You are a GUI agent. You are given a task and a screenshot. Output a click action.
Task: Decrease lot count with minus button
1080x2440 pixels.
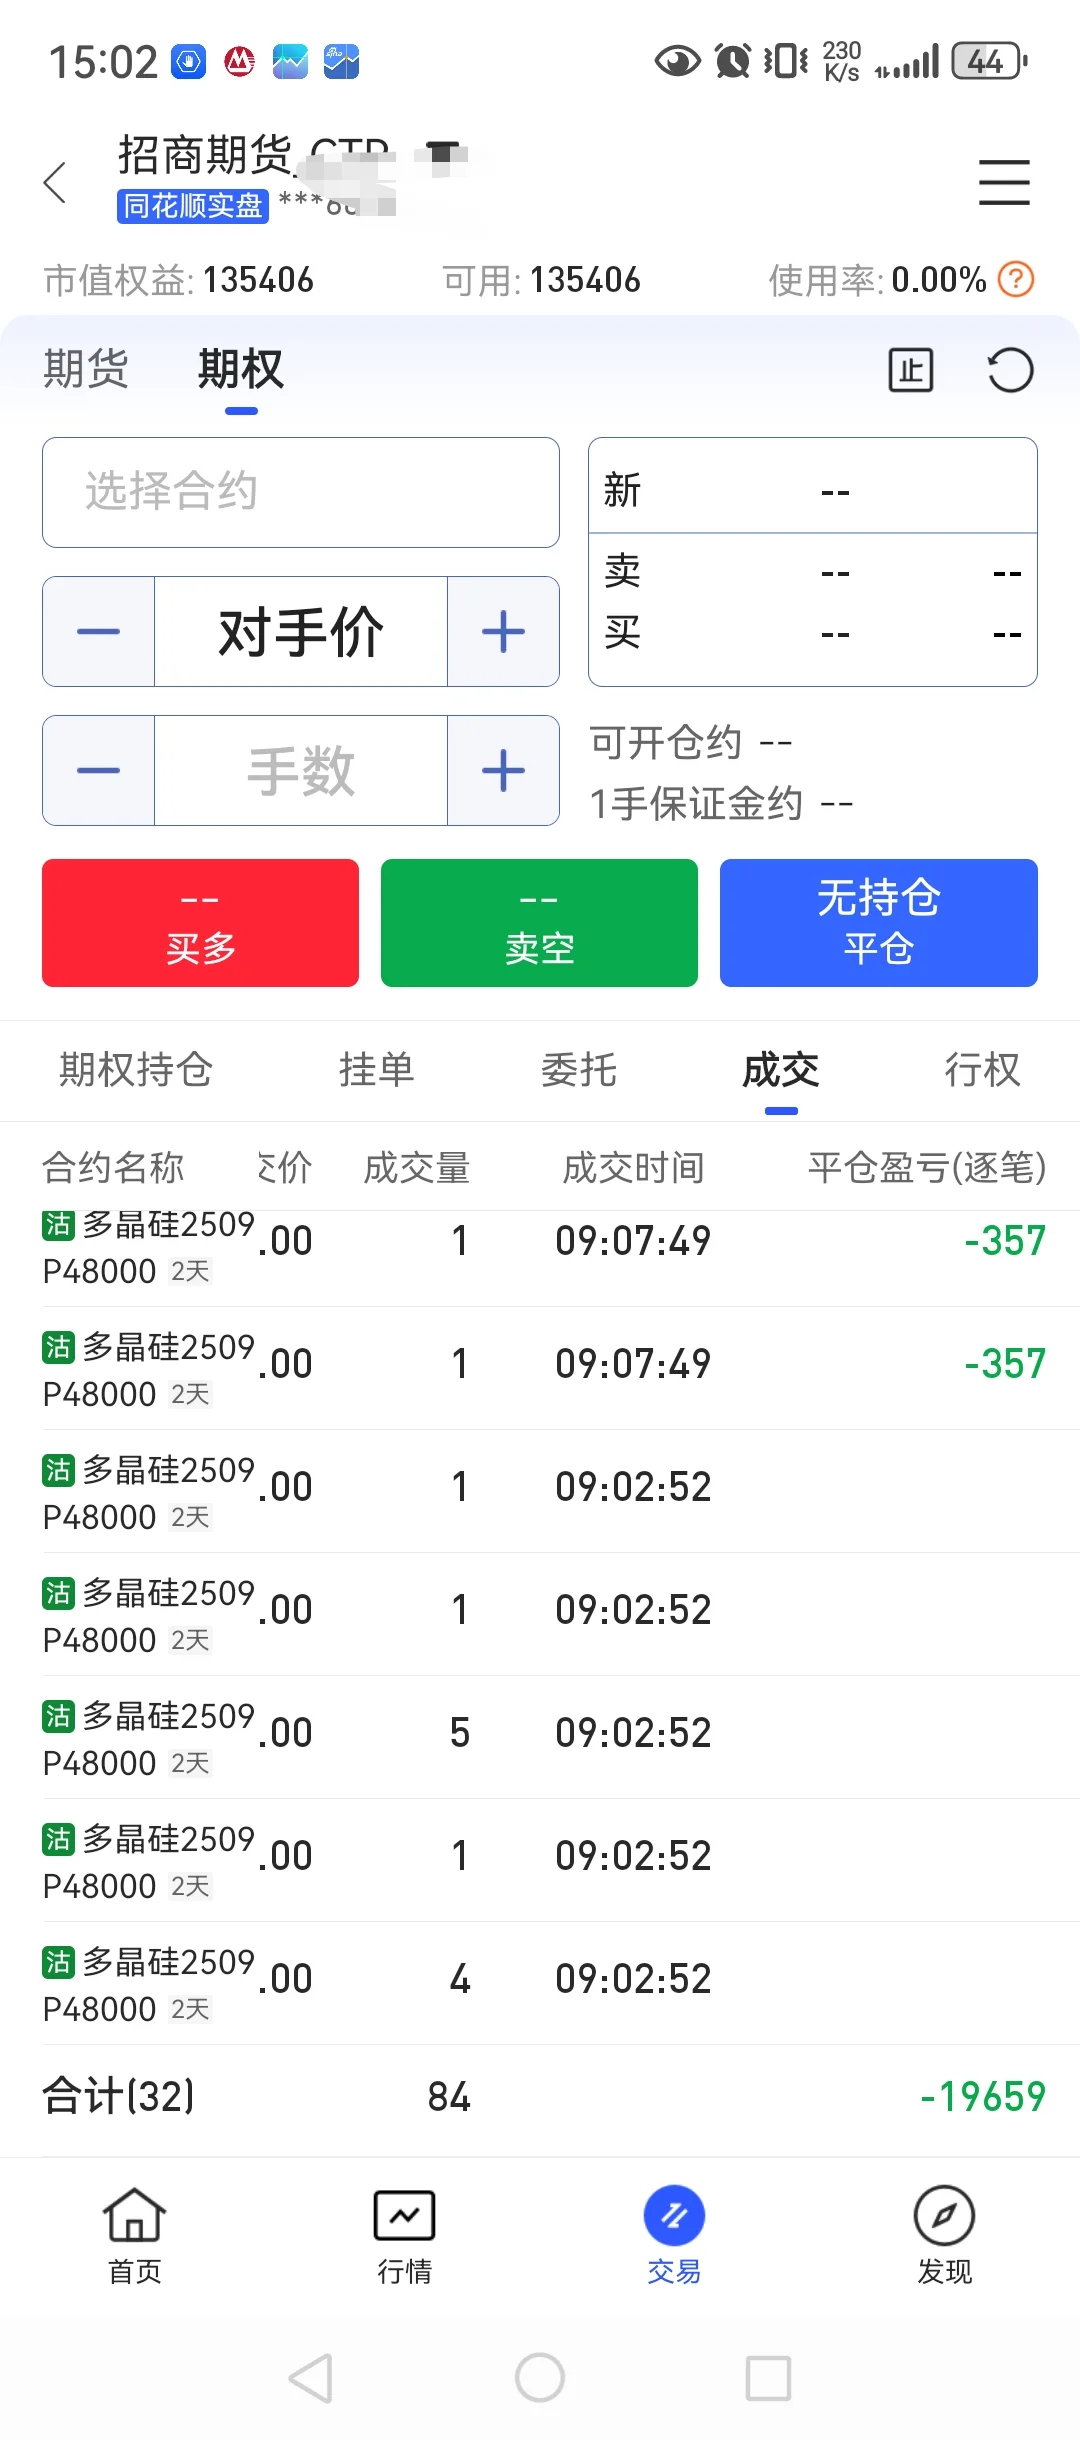[98, 770]
